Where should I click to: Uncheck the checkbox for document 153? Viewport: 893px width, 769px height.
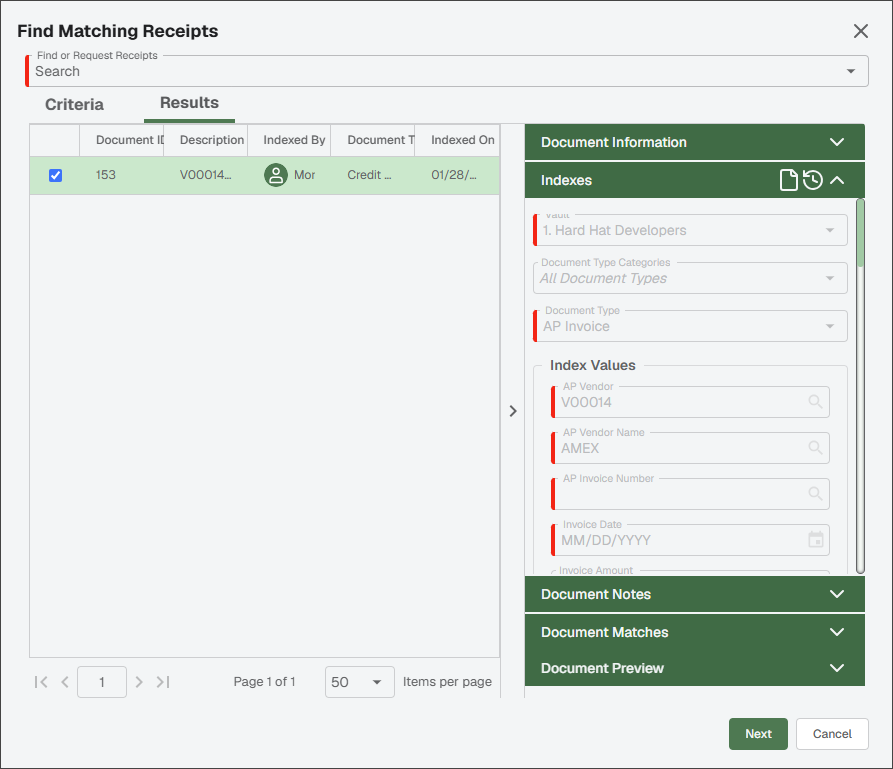click(55, 175)
